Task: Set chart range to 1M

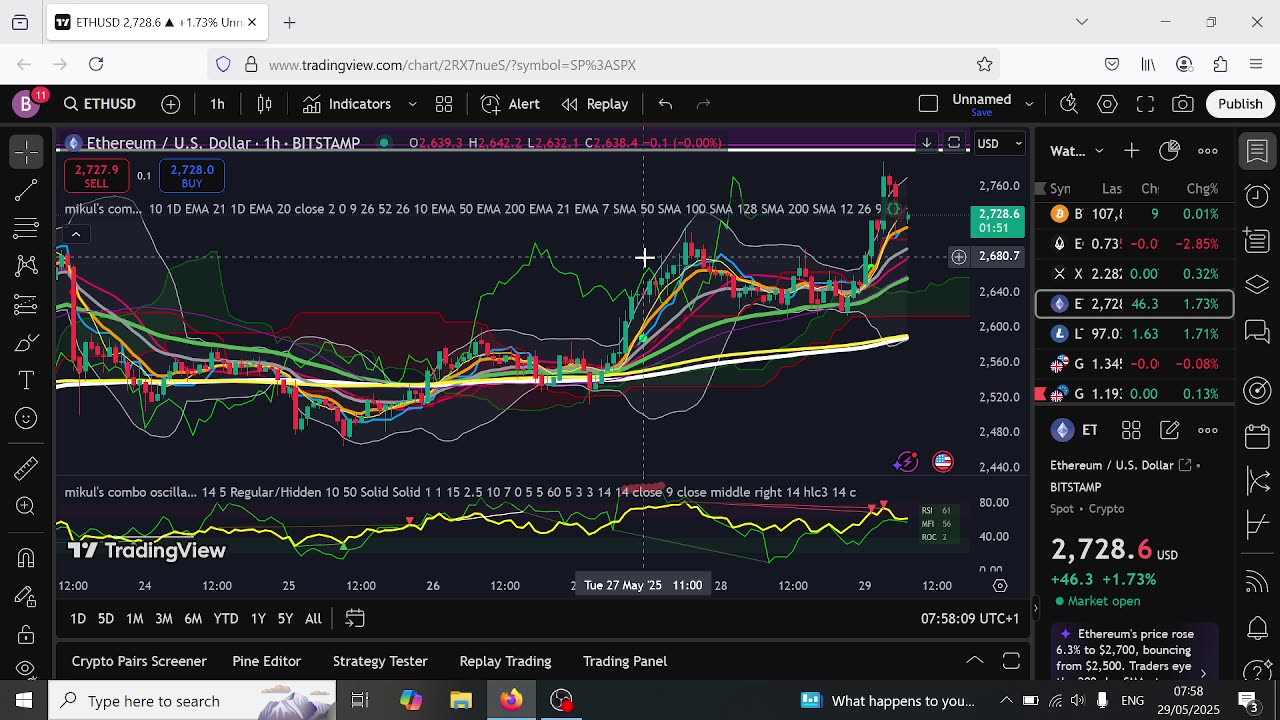Action: tap(134, 619)
